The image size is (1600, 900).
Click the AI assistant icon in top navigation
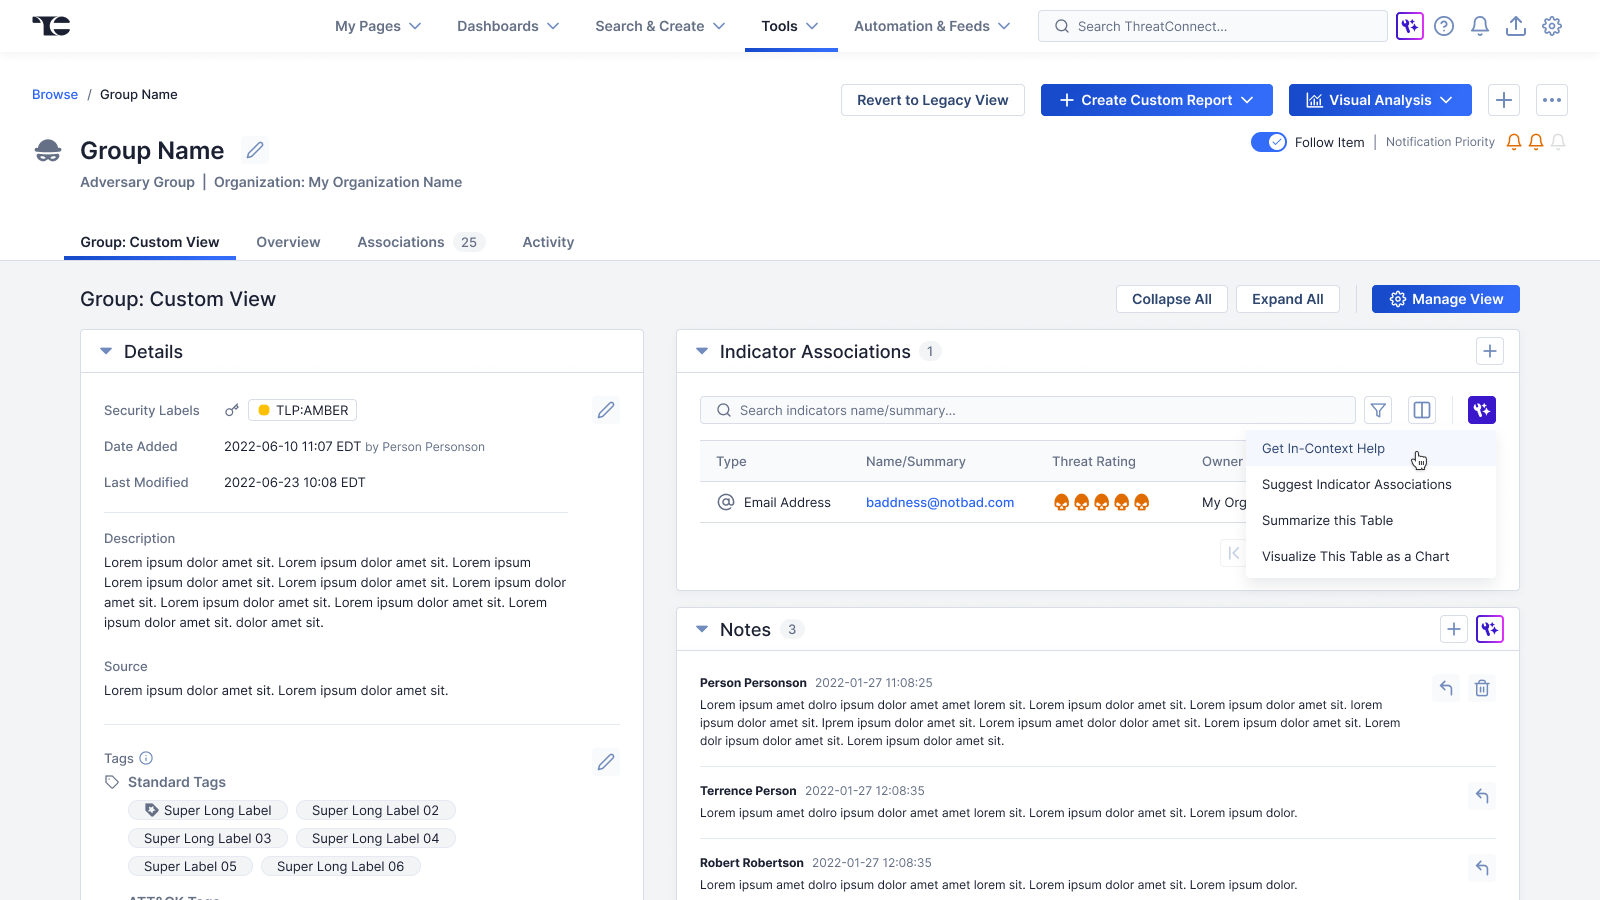1409,26
